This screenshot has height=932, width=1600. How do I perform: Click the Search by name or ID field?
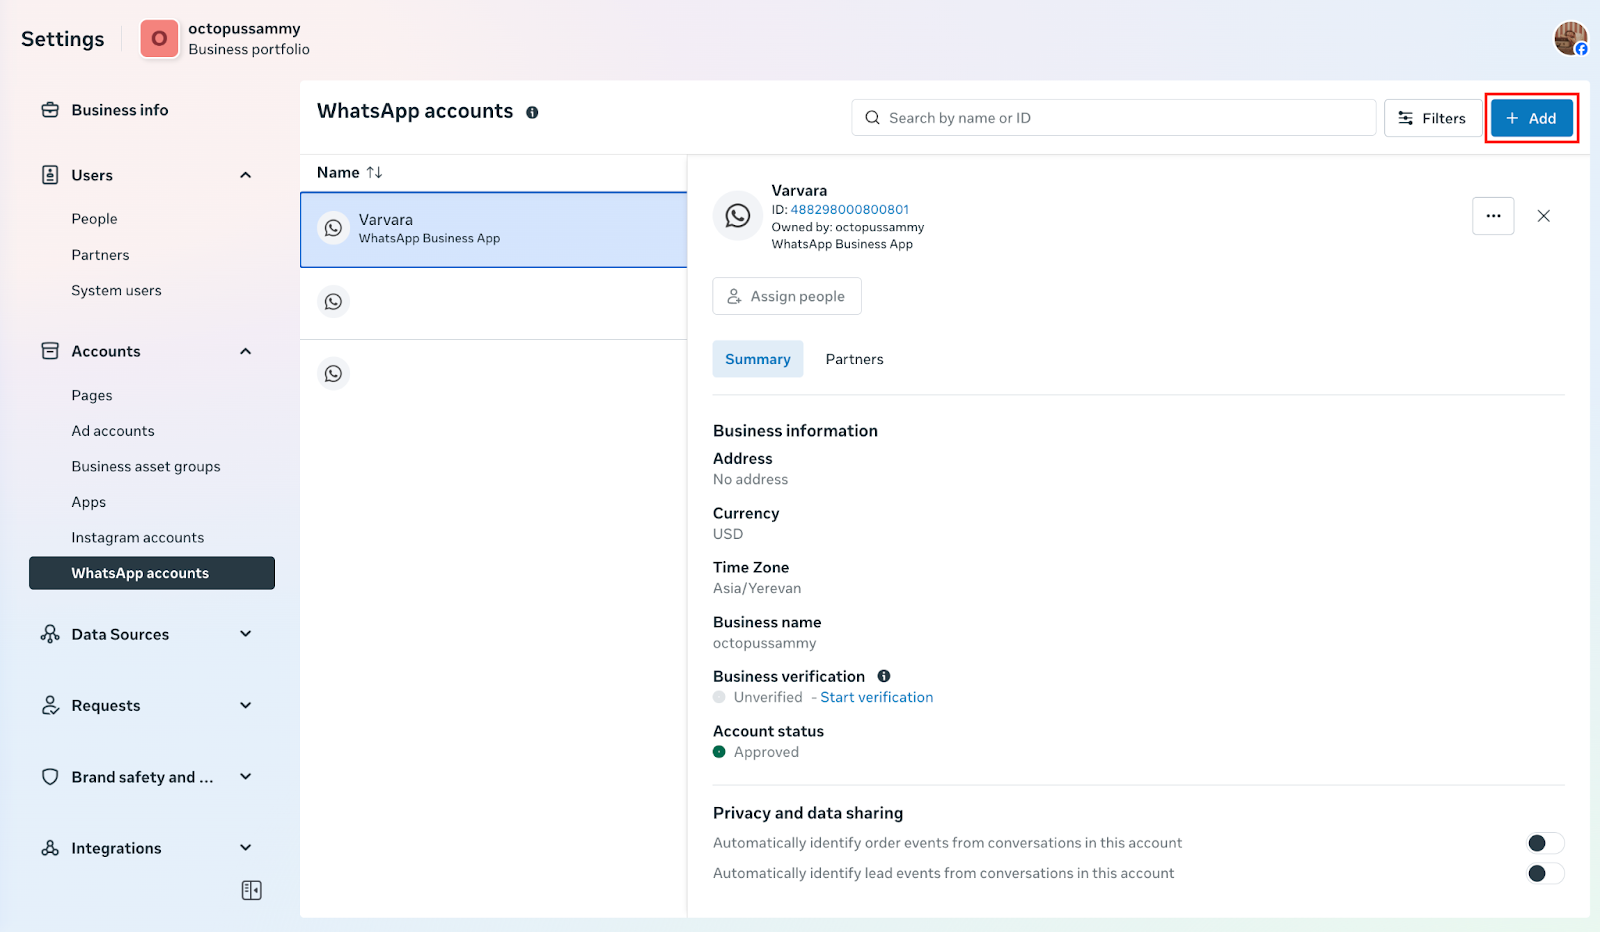click(x=1114, y=118)
